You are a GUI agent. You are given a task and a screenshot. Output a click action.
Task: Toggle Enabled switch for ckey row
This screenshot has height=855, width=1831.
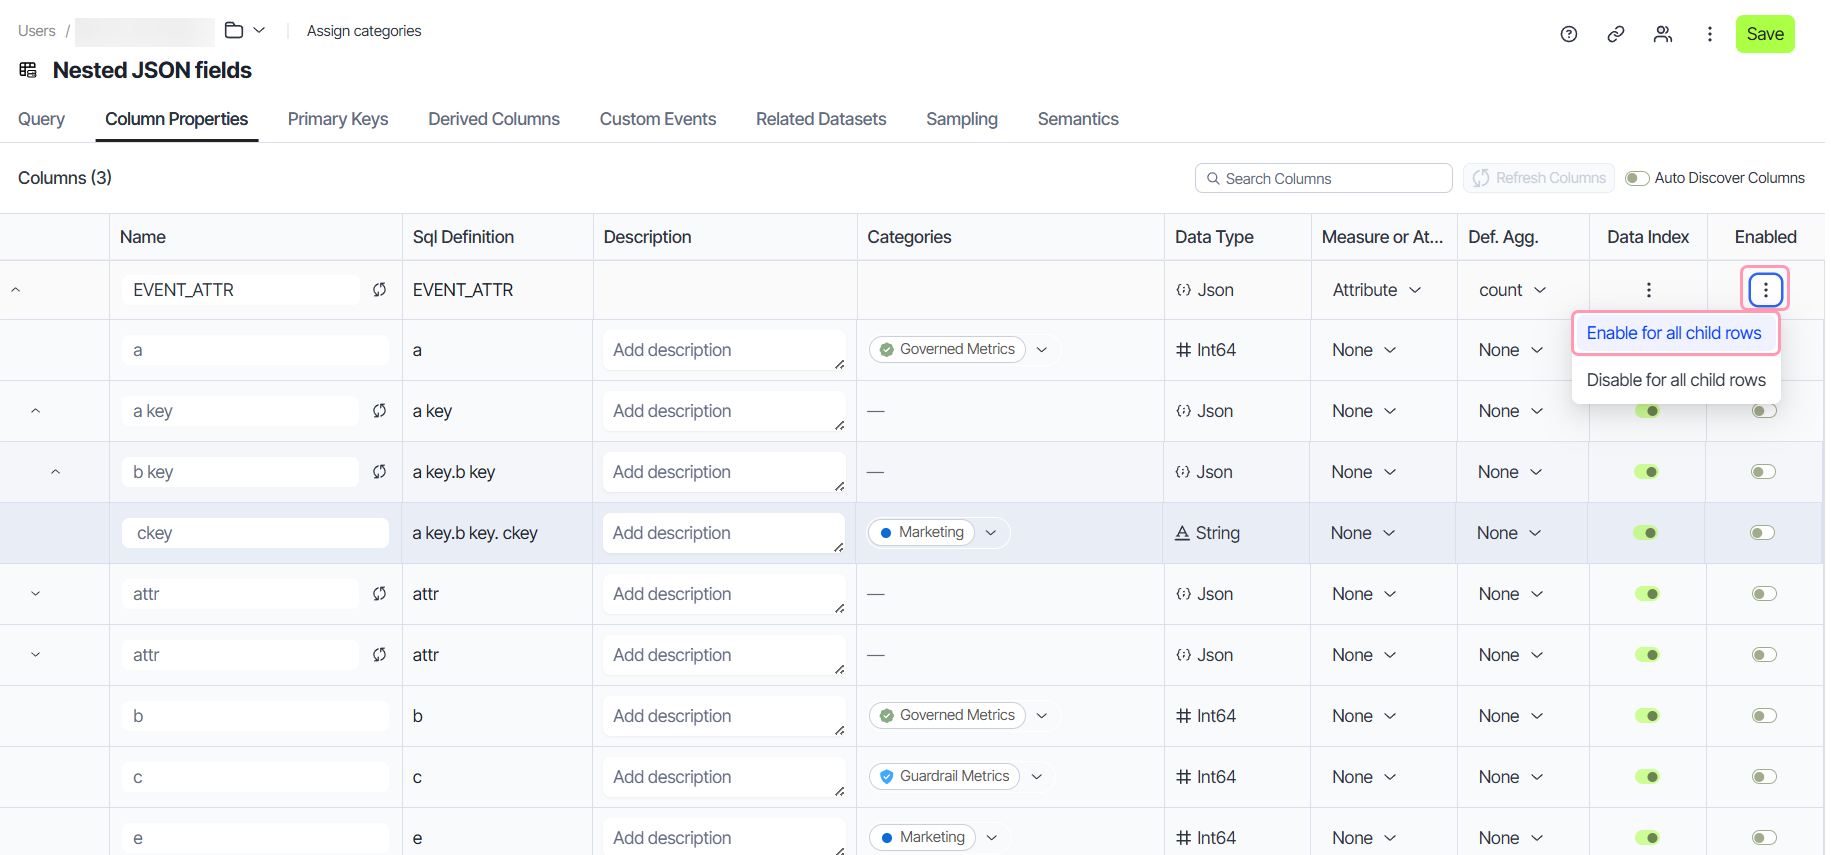pyautogui.click(x=1763, y=533)
